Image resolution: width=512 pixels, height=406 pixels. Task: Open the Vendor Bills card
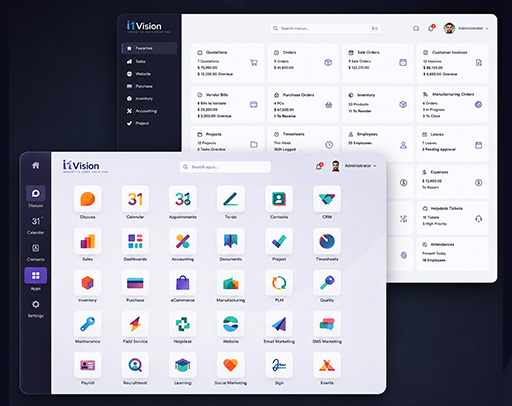click(x=228, y=105)
